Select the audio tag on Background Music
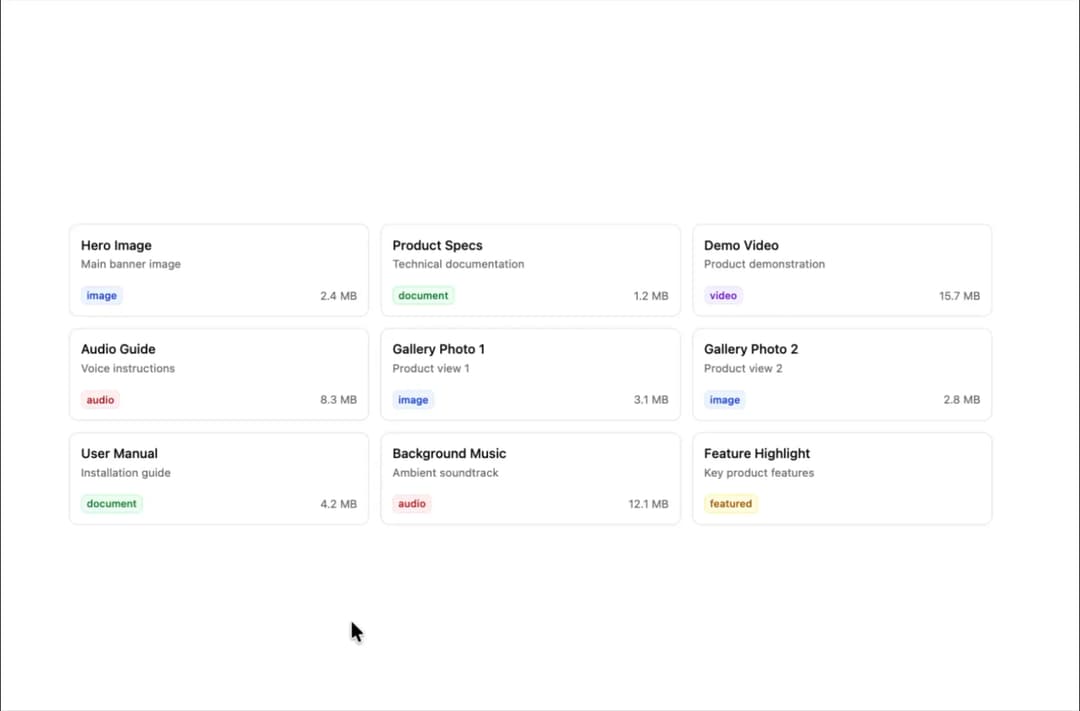Viewport: 1080px width, 711px height. 412,504
